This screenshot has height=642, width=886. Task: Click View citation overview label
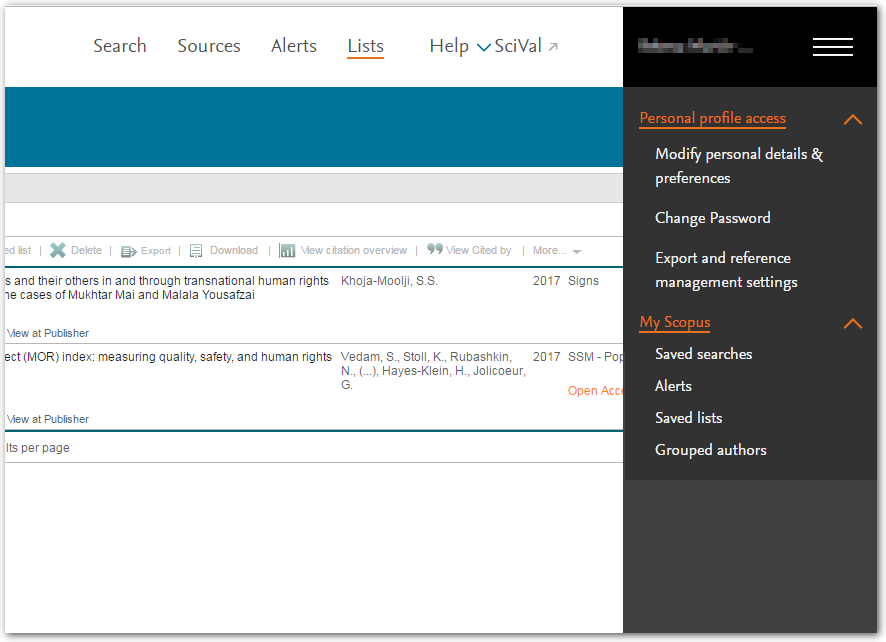tap(354, 250)
